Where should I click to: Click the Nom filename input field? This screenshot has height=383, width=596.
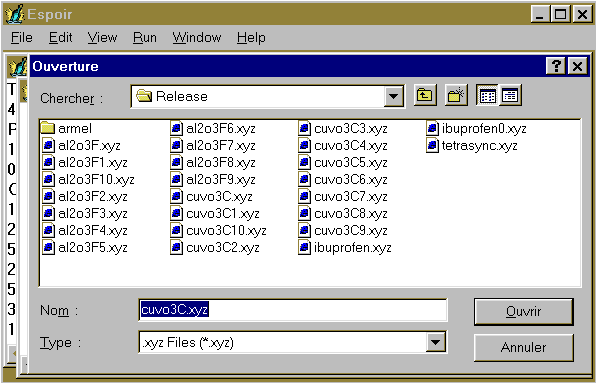[x=293, y=310]
